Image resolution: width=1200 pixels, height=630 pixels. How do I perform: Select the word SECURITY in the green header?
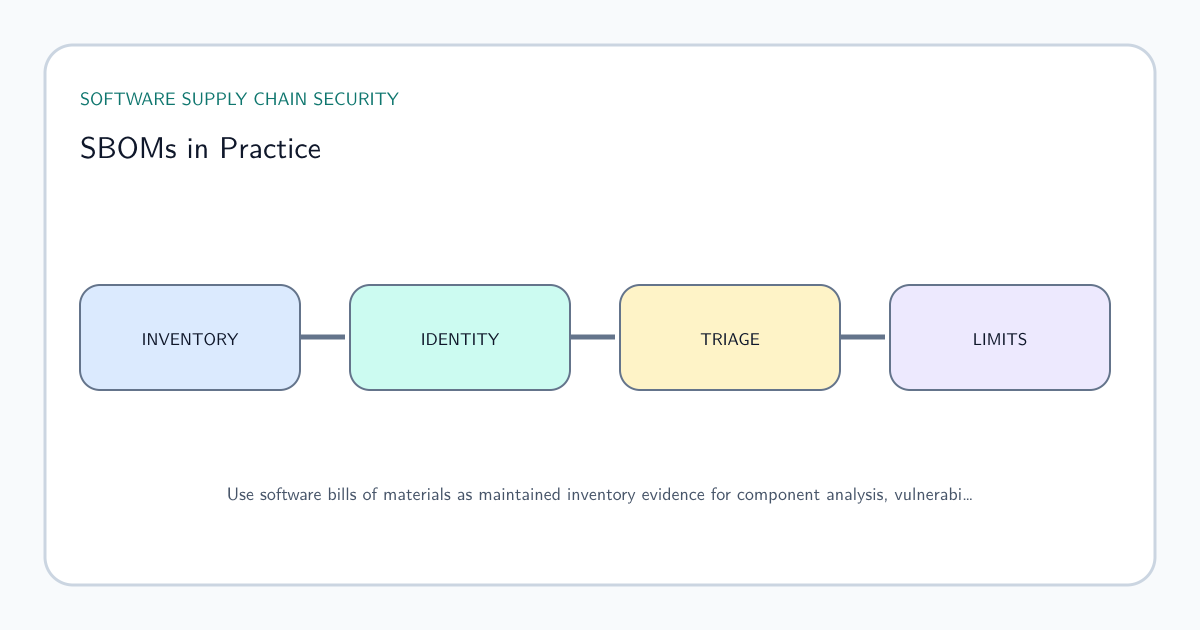point(356,99)
